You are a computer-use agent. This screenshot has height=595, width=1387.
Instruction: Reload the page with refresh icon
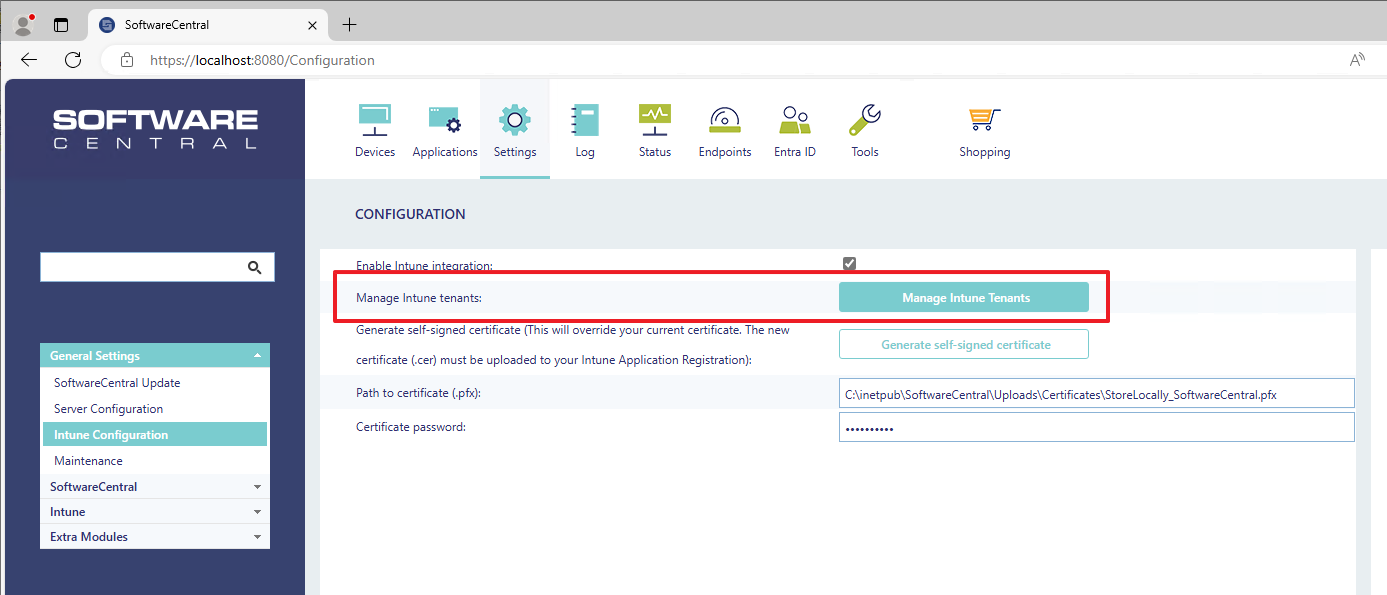[x=73, y=60]
